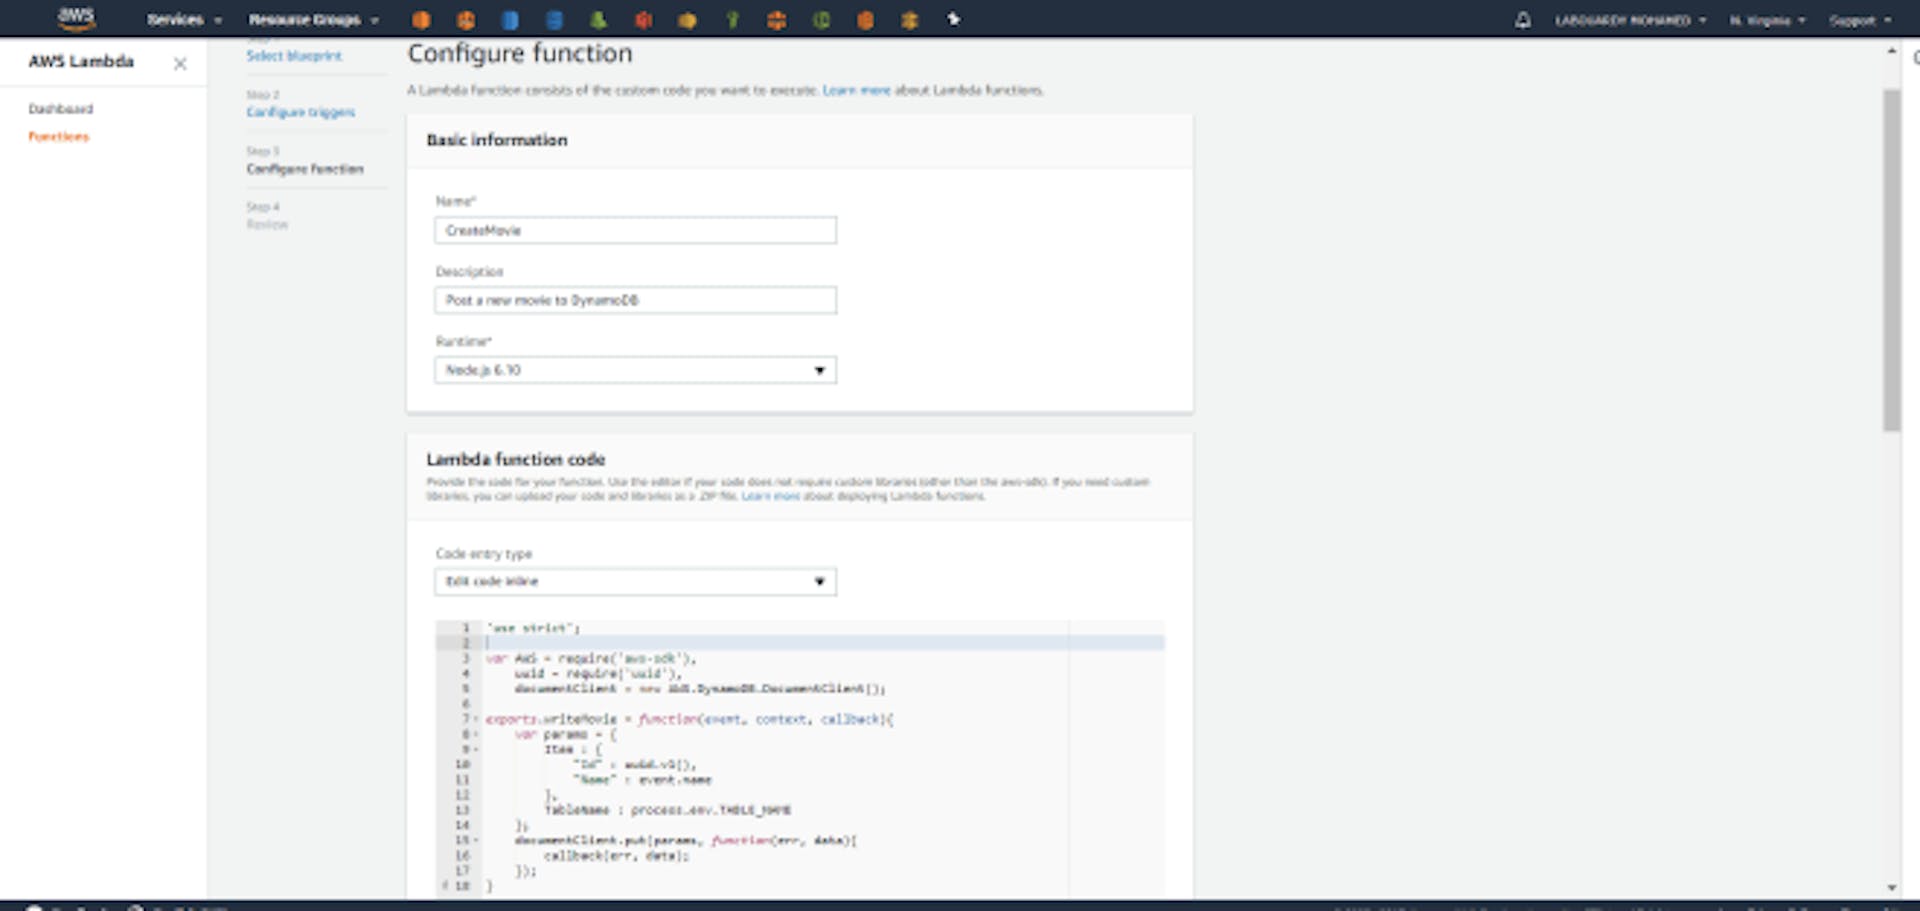Click the Lambda function code heading
The image size is (1920, 911).
[516, 459]
